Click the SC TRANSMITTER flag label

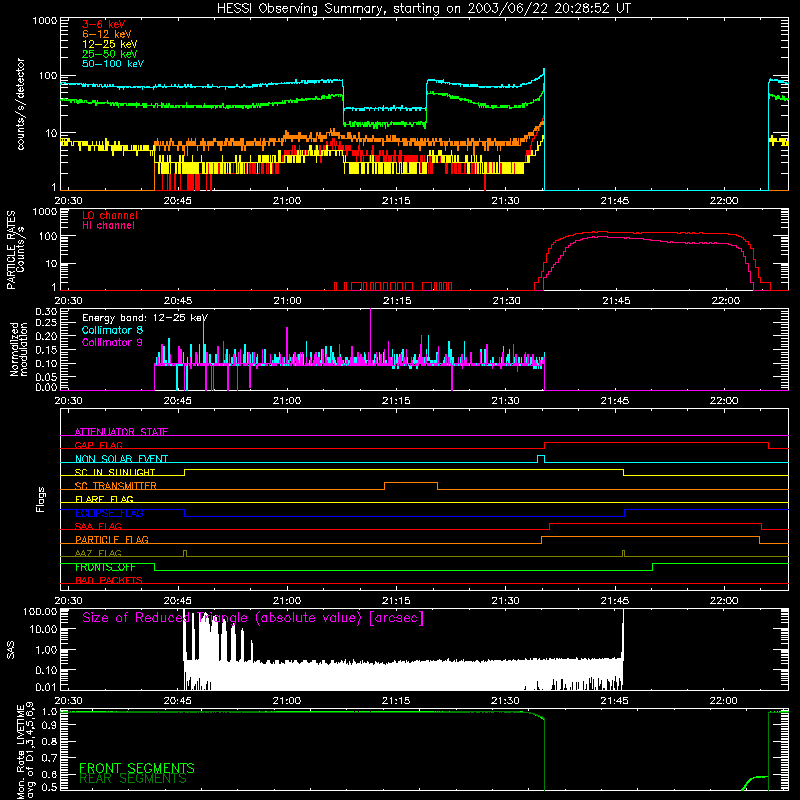click(x=116, y=486)
